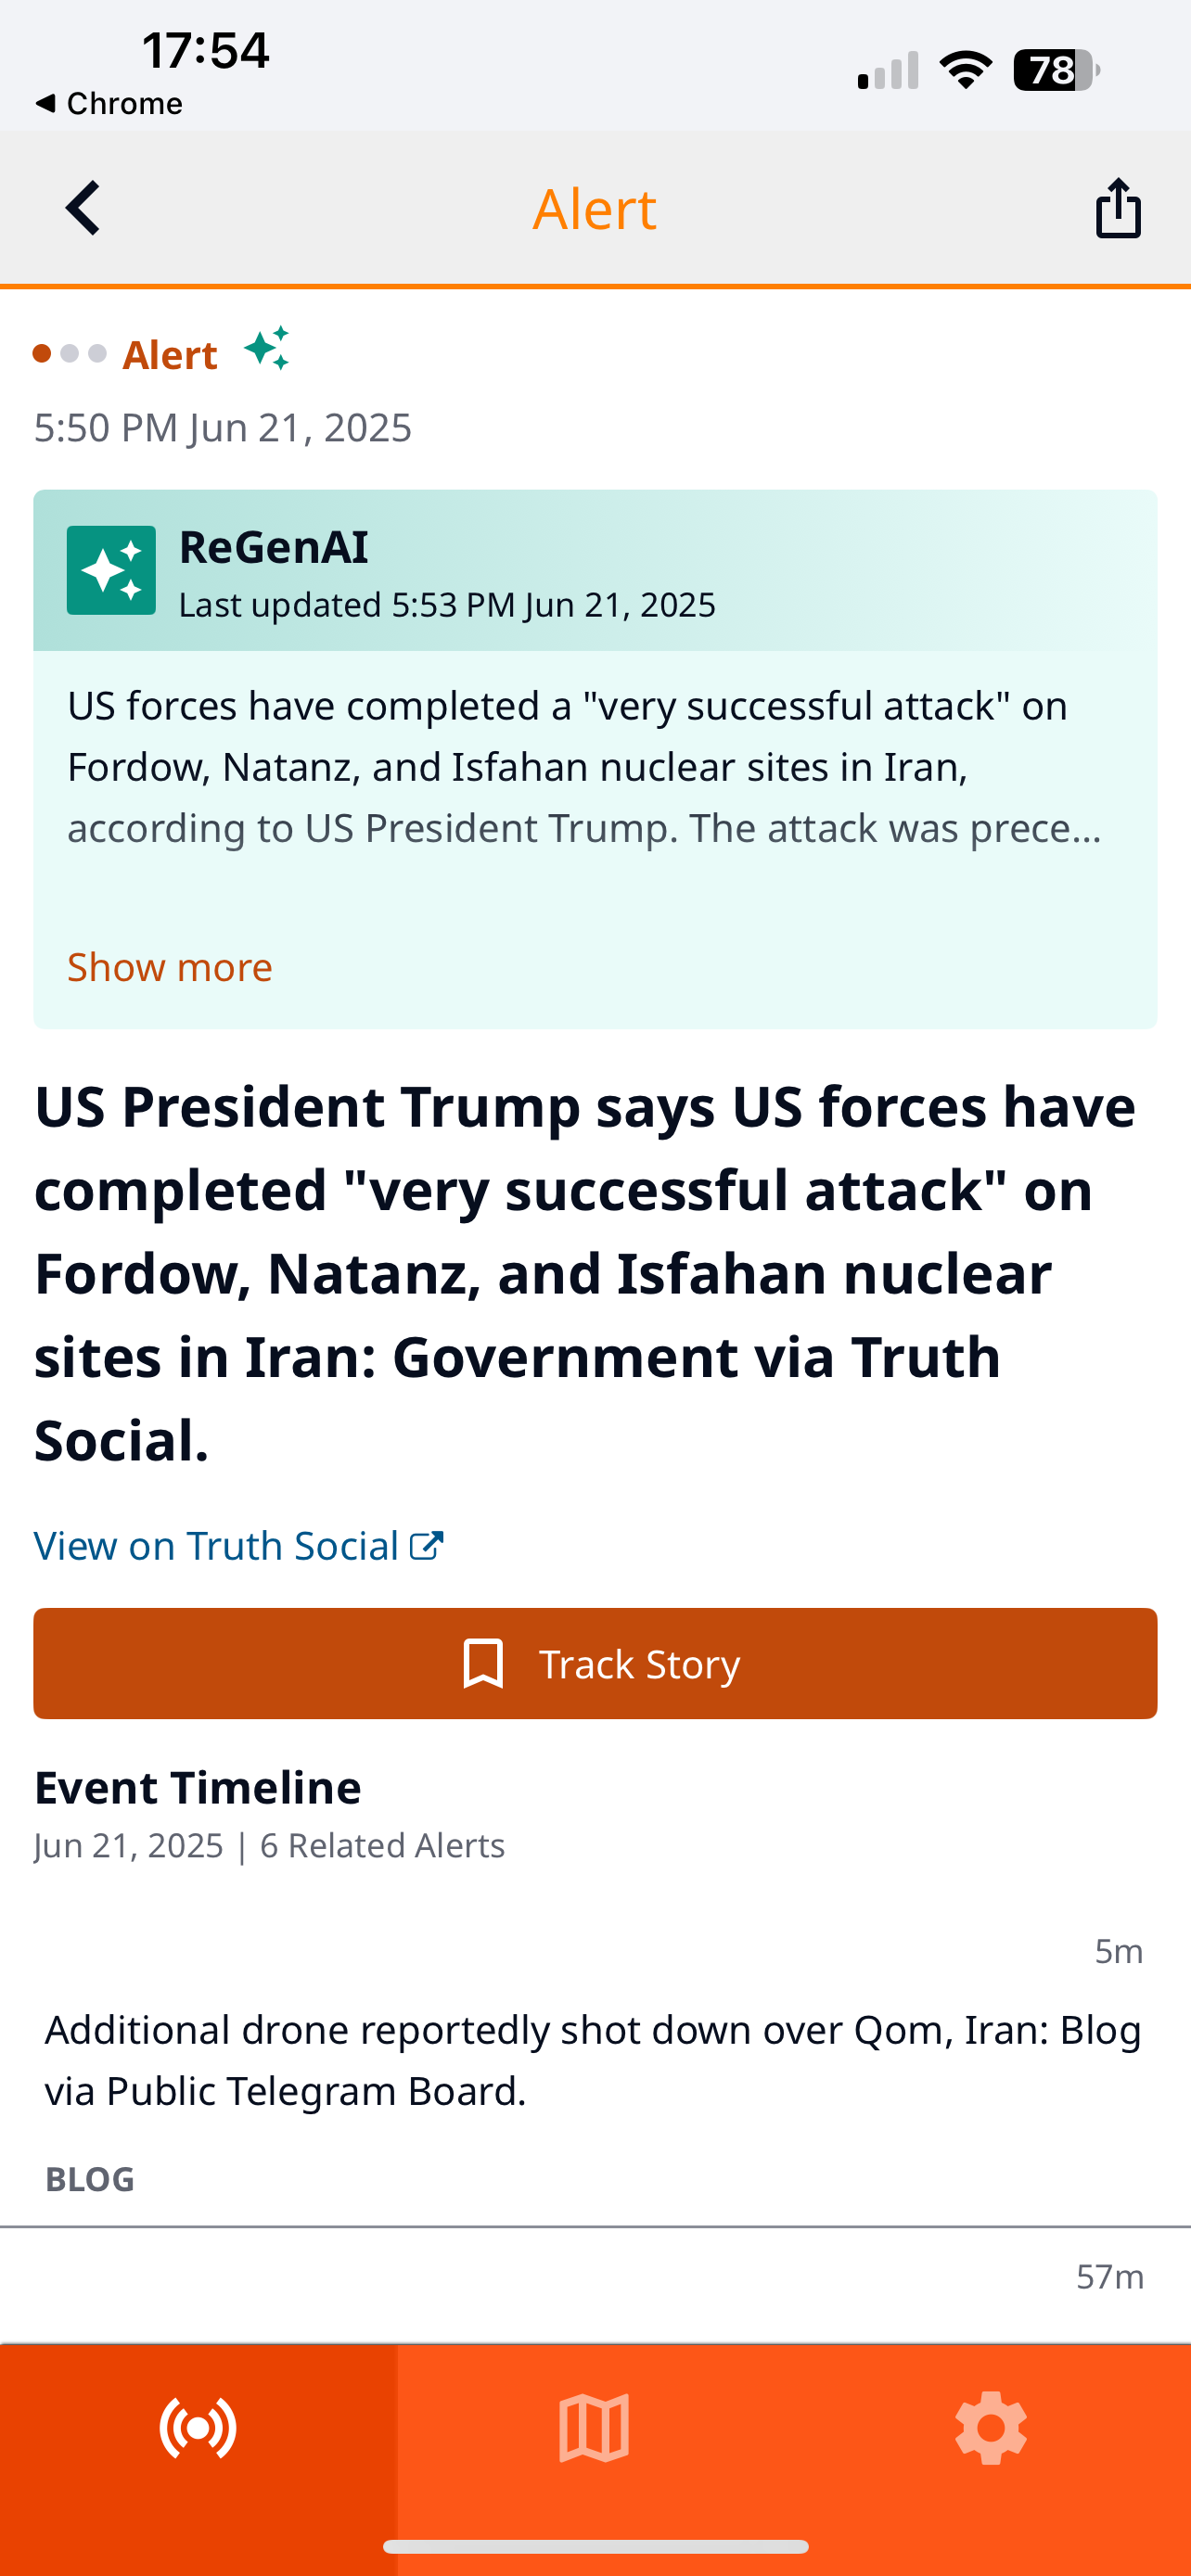Tap the ReGenAI sparkle logo square
The height and width of the screenshot is (2576, 1191).
111,570
